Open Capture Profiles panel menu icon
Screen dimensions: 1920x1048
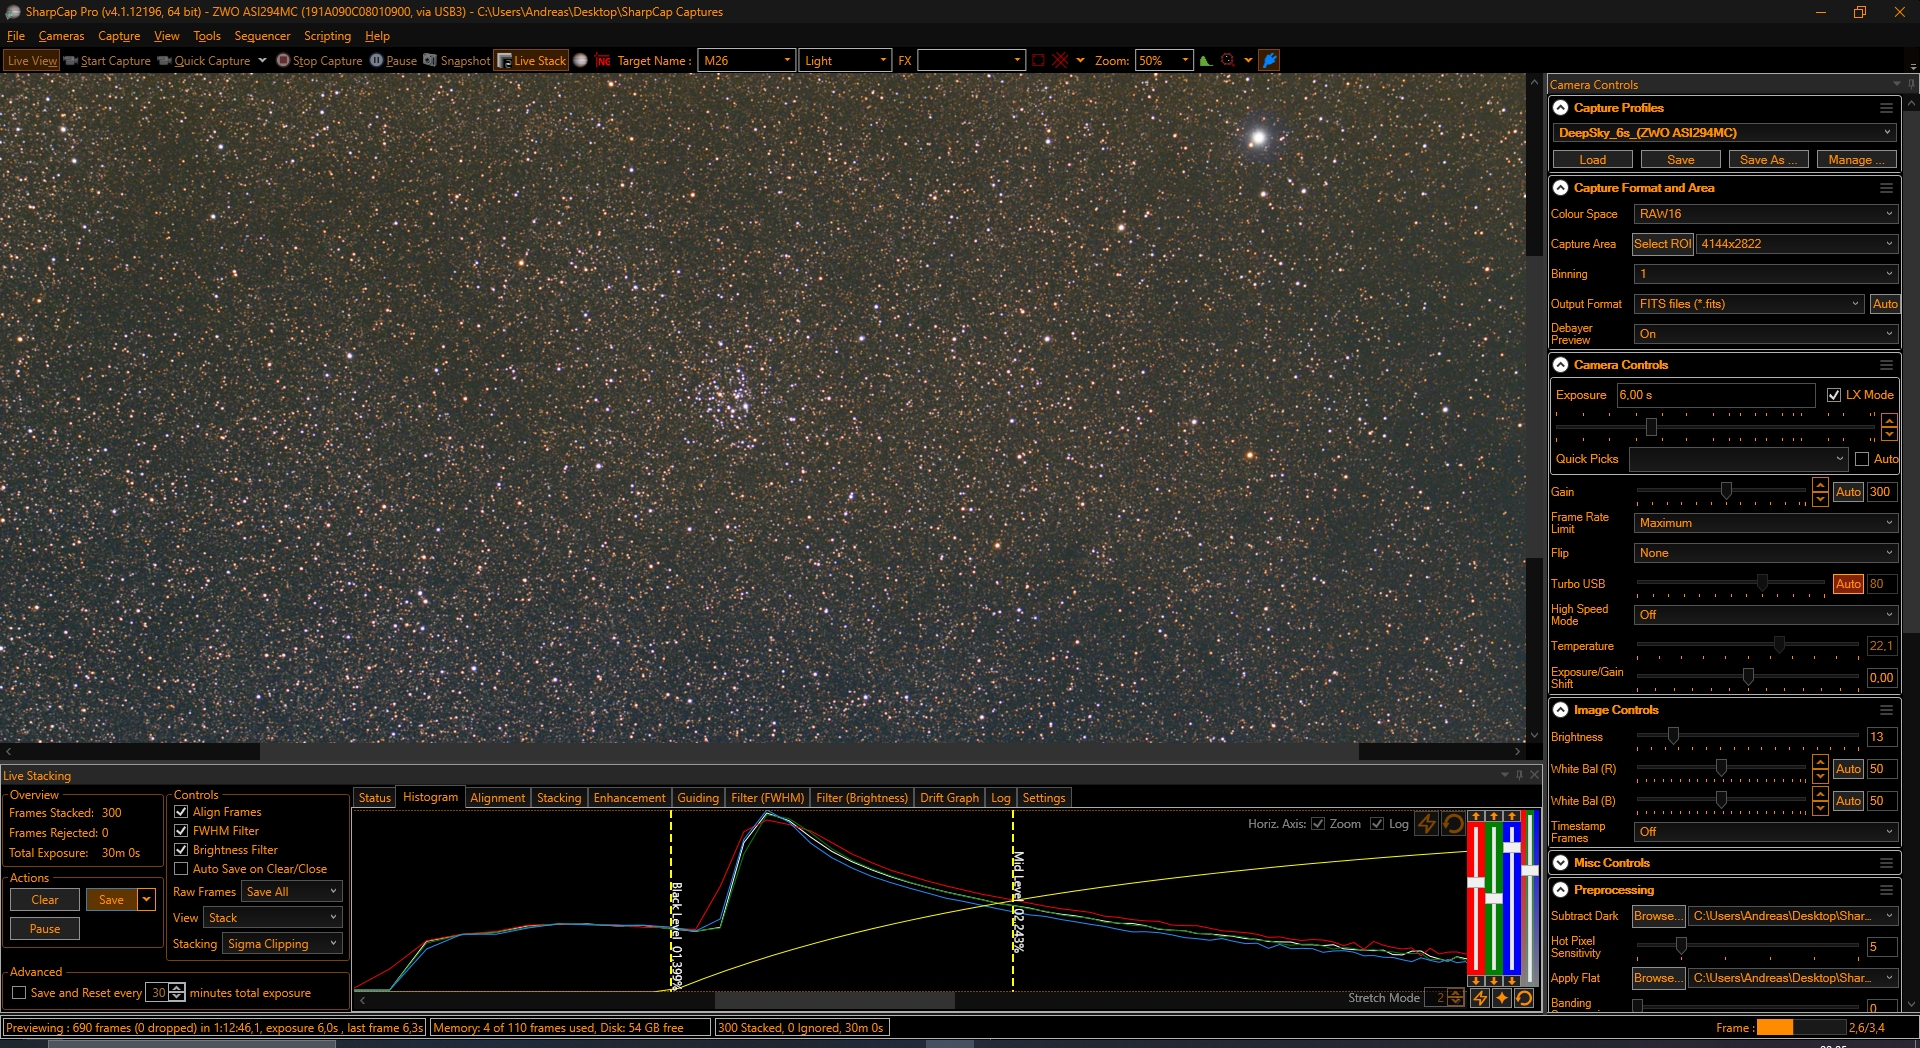(1886, 108)
